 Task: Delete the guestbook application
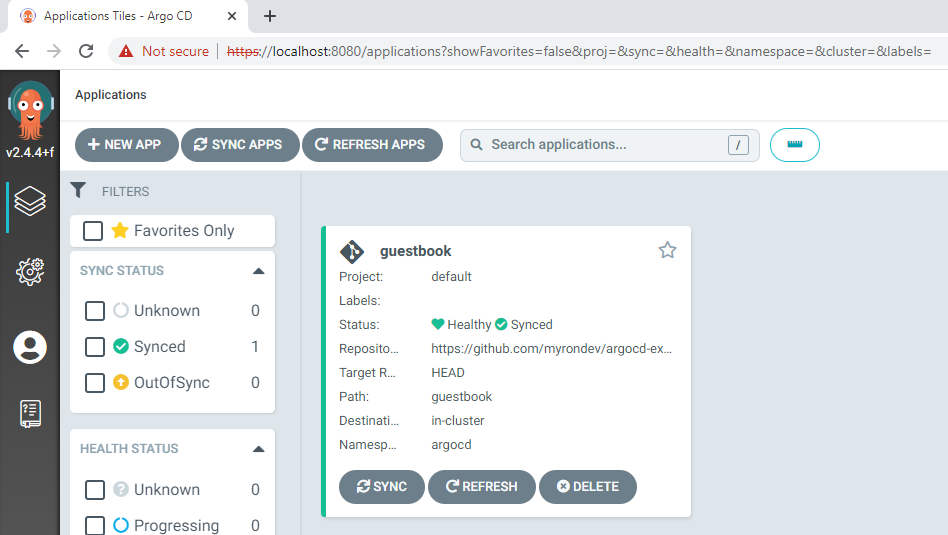pyautogui.click(x=588, y=487)
